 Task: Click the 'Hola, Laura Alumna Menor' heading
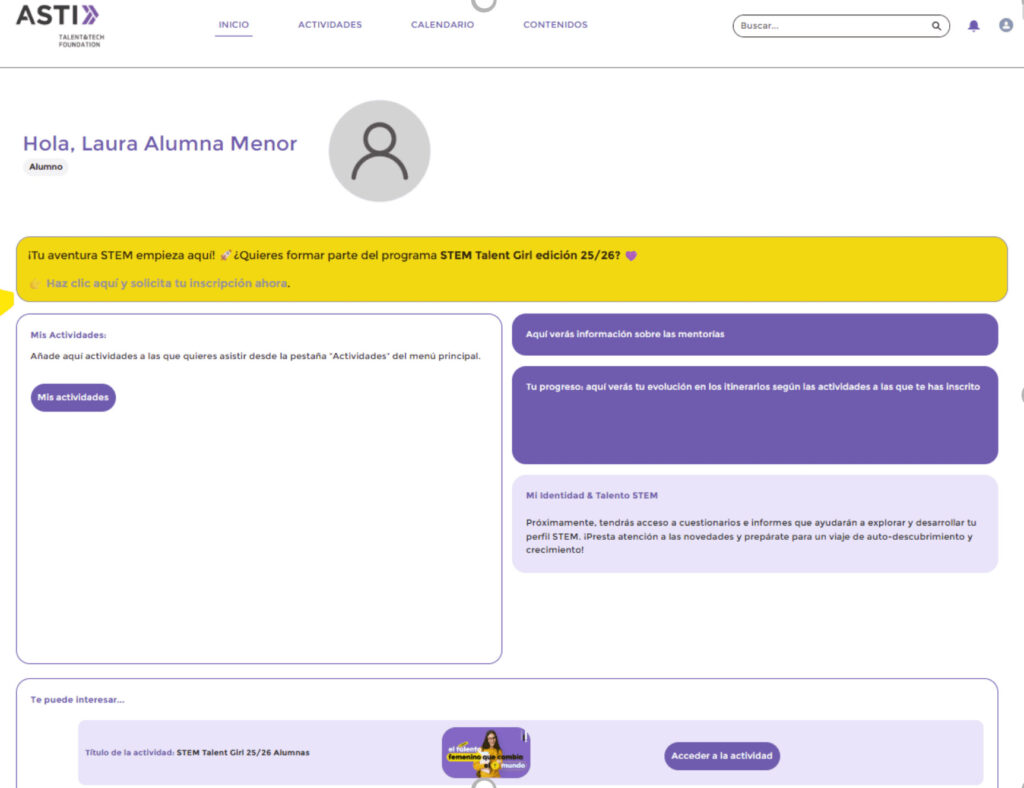[160, 144]
